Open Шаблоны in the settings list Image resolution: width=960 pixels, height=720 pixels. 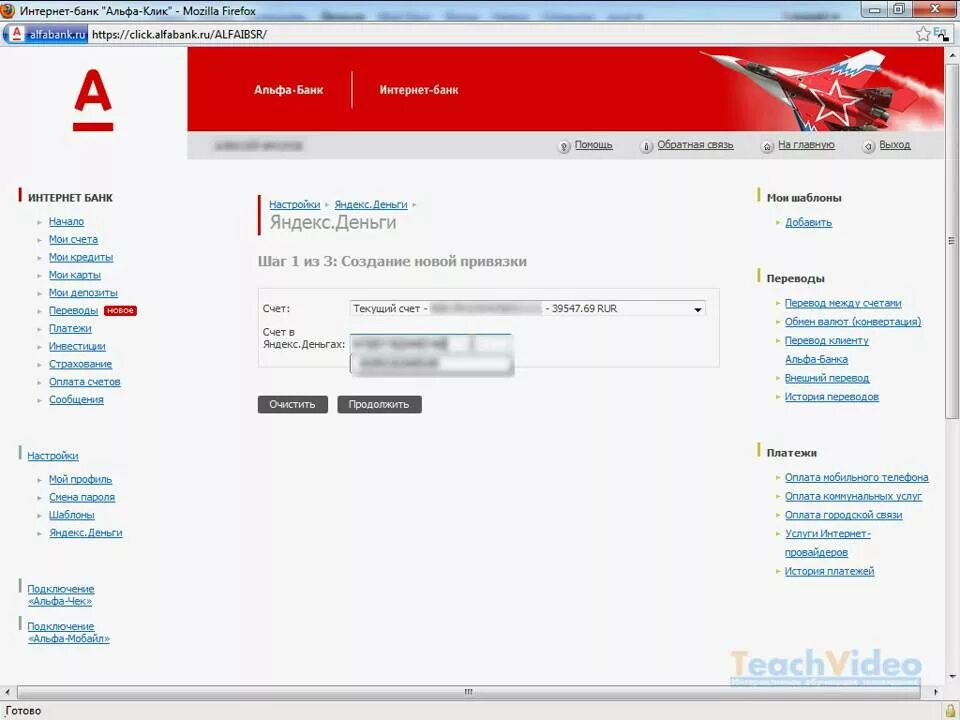[72, 515]
